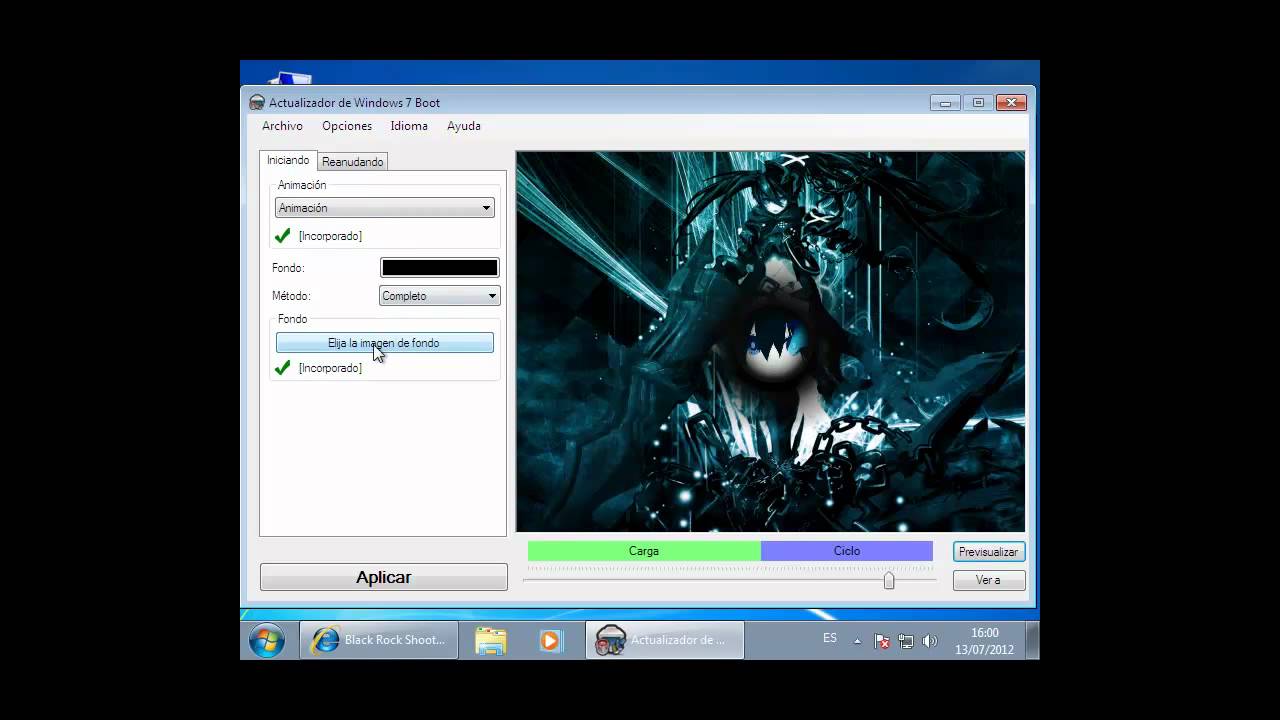Click the [Incorporado] text under Animación
Viewport: 1280px width, 720px height.
click(330, 236)
